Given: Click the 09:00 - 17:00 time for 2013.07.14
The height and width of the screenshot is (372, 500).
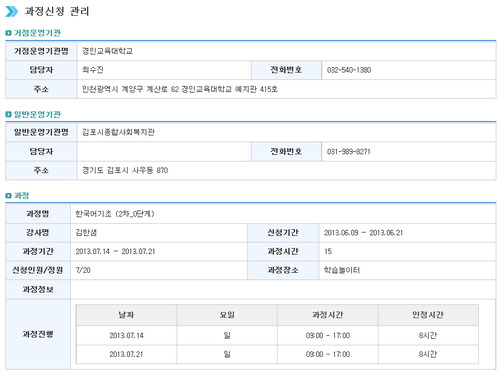Looking at the screenshot, I should coord(328,335).
